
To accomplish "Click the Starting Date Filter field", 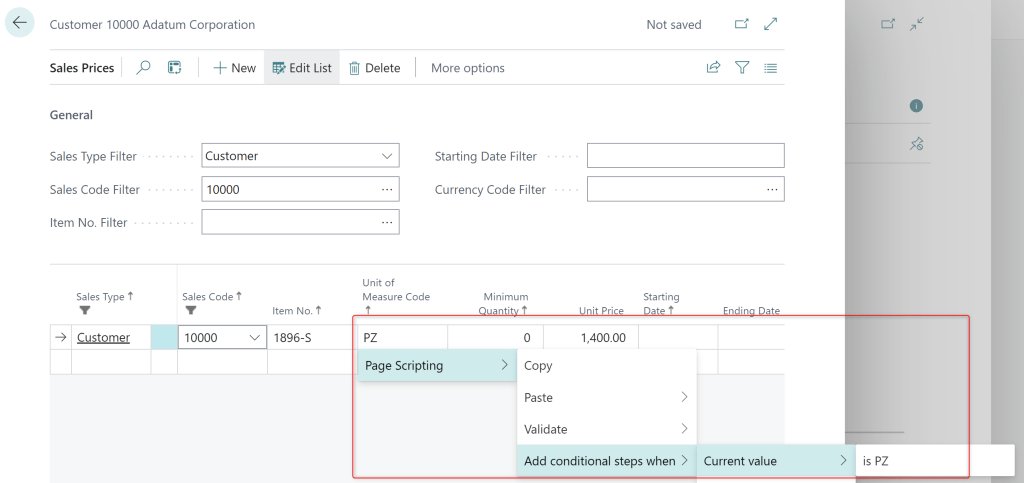I will tap(685, 156).
